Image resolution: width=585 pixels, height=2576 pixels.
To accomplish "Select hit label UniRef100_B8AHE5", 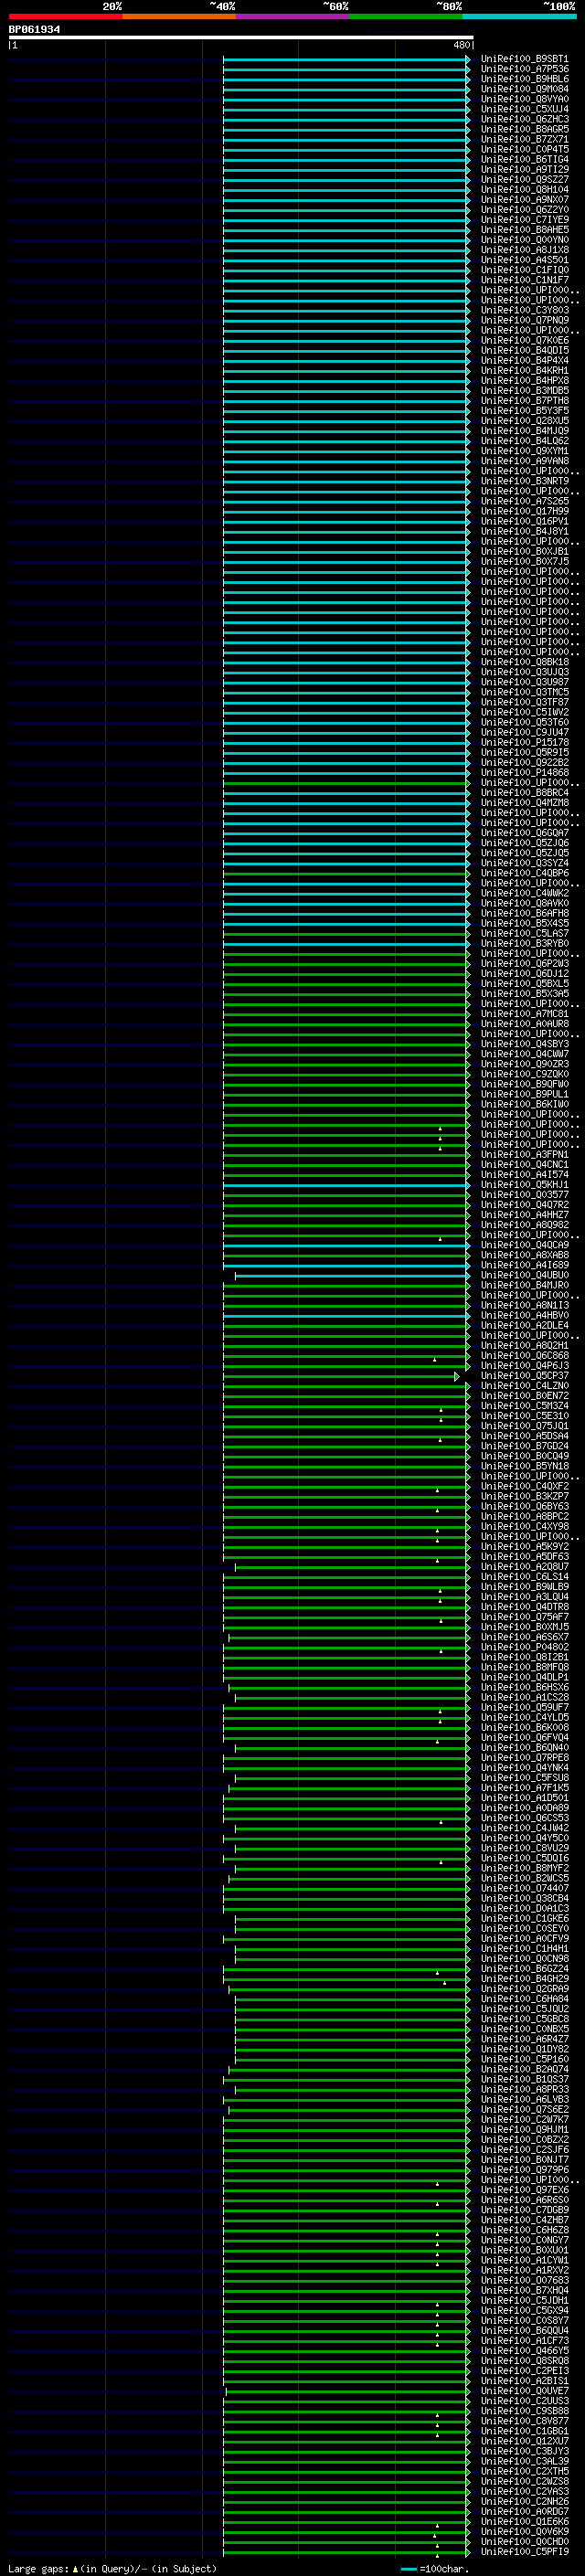I will pos(524,230).
